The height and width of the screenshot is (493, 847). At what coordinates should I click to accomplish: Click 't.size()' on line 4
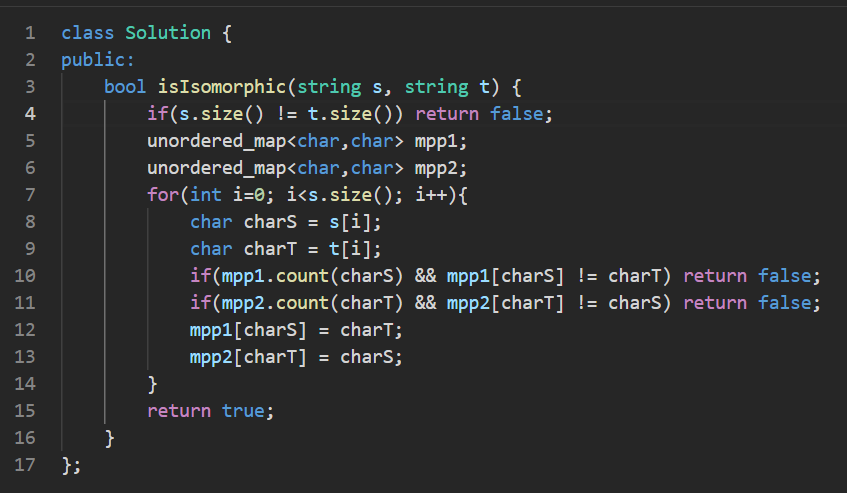[355, 114]
